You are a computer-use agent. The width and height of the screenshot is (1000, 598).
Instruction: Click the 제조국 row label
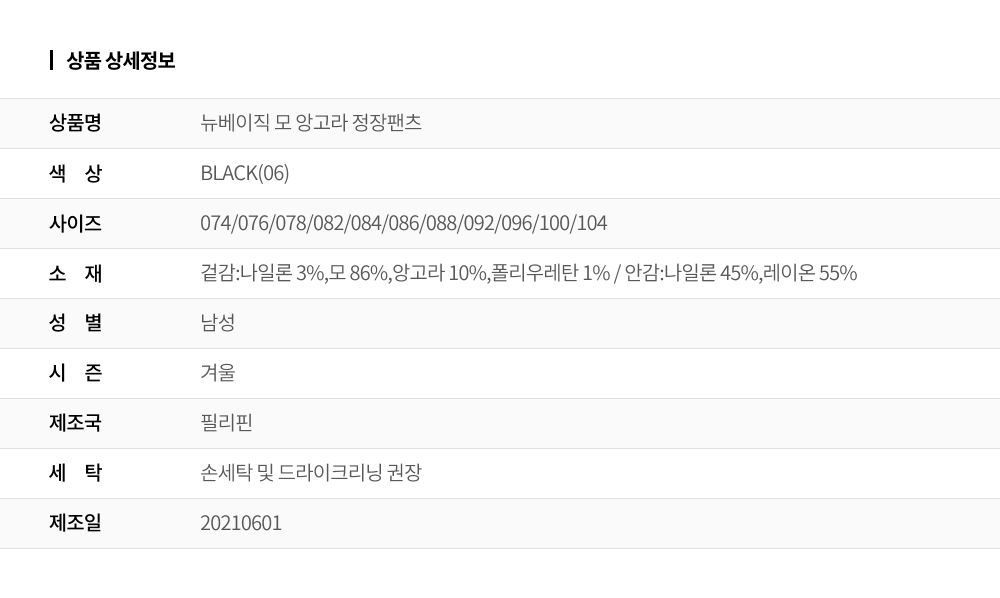(75, 423)
